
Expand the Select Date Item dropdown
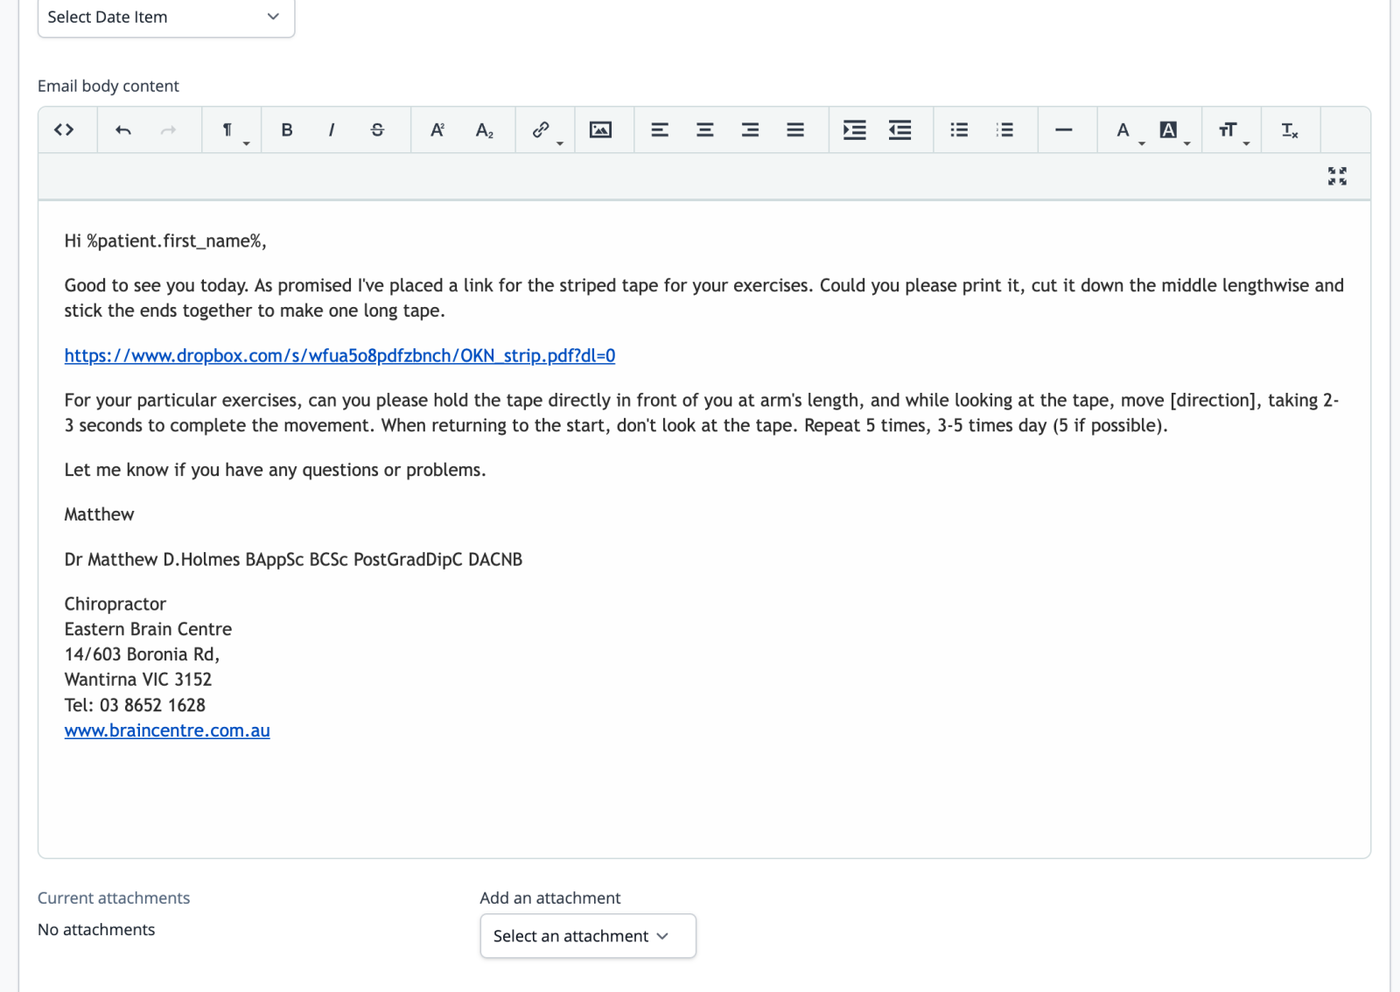pos(166,18)
